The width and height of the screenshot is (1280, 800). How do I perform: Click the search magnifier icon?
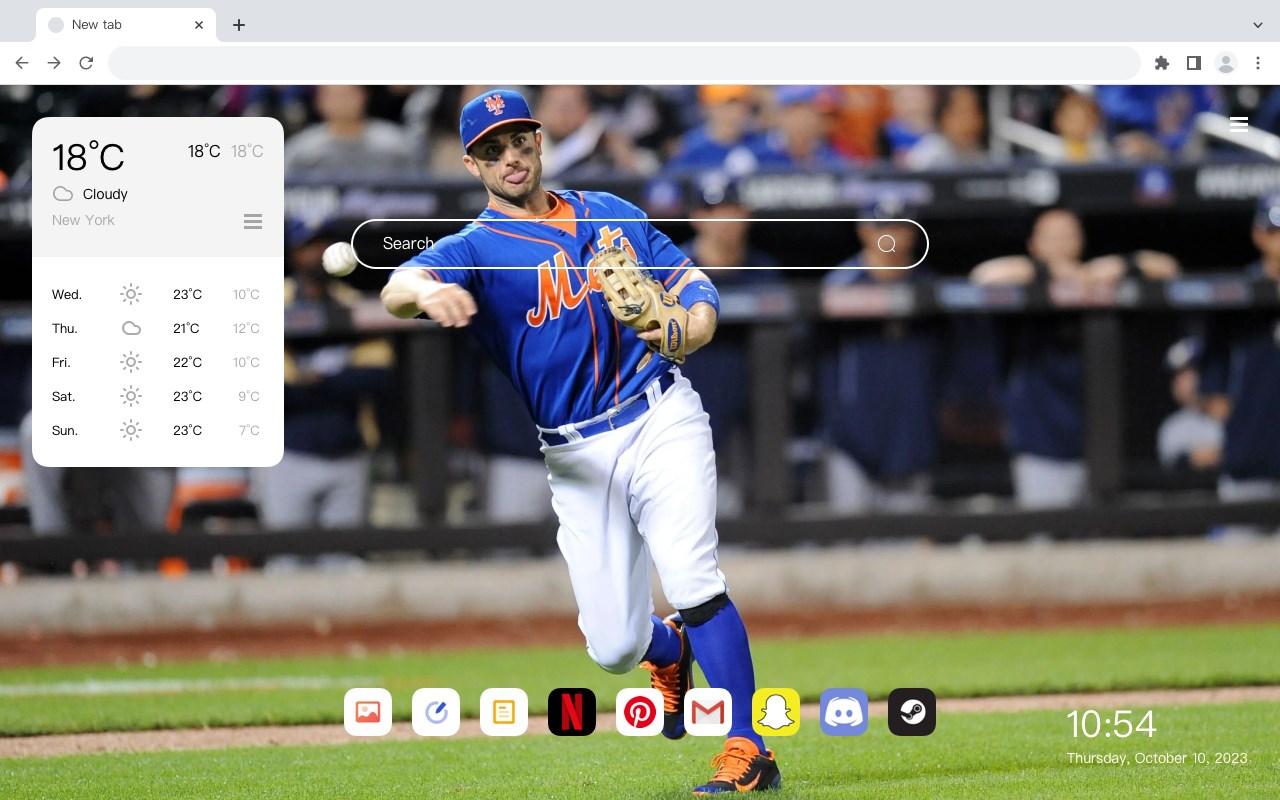(x=887, y=244)
